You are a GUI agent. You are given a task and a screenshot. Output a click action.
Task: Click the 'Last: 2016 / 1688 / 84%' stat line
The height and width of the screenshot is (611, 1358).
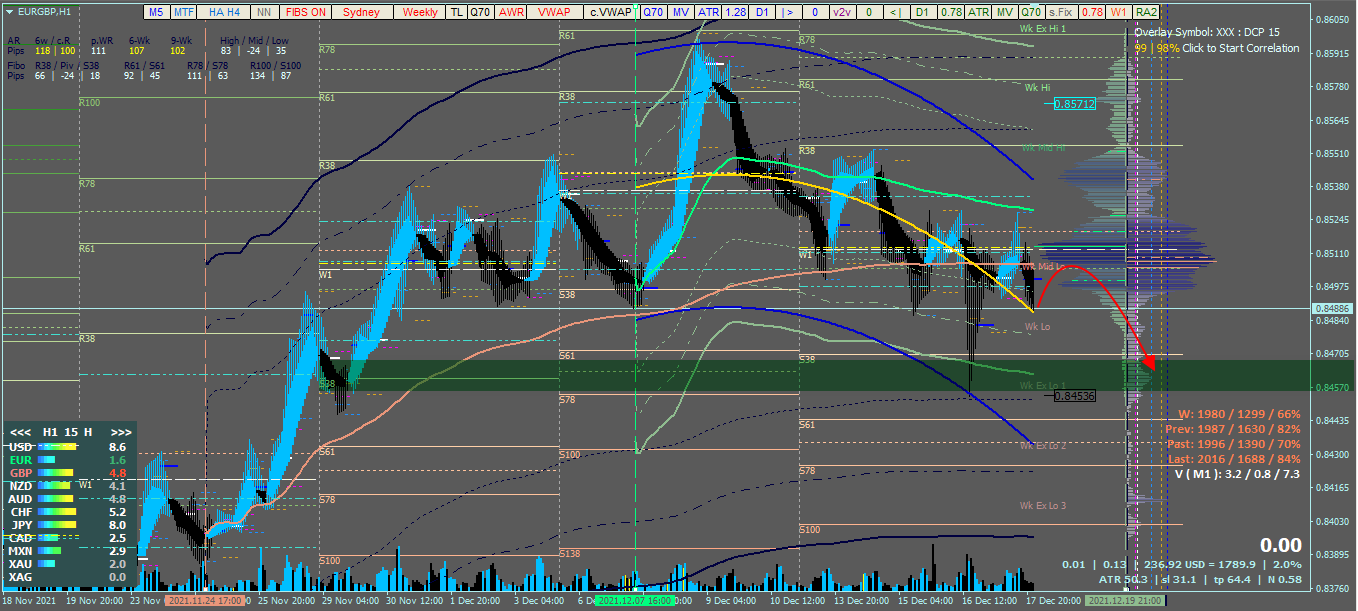coord(1232,459)
